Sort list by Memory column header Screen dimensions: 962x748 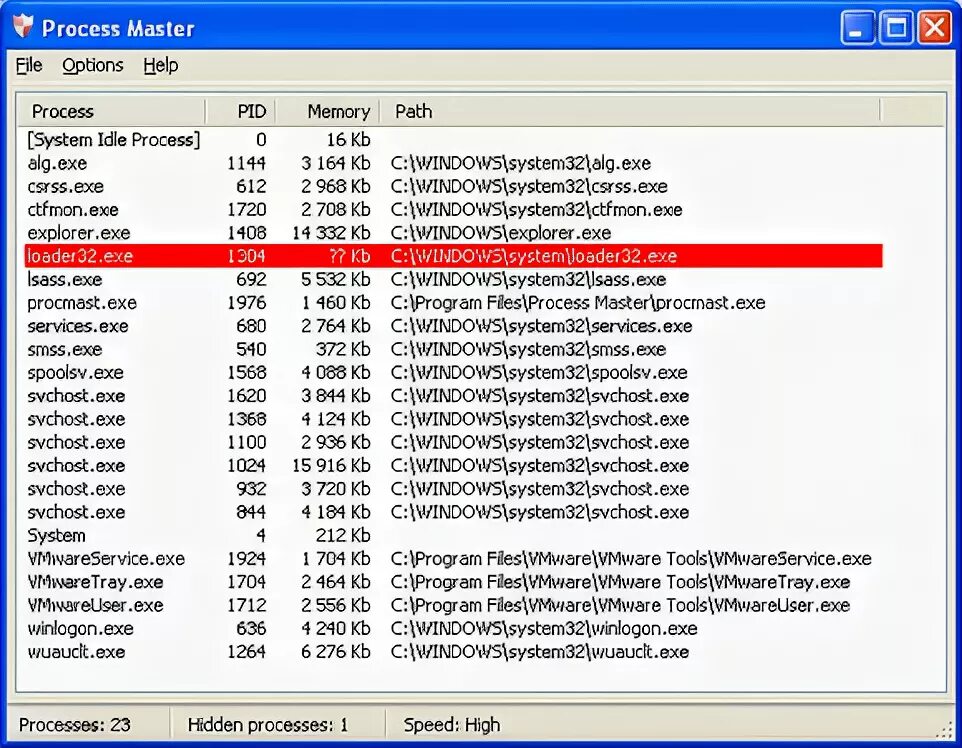point(327,111)
